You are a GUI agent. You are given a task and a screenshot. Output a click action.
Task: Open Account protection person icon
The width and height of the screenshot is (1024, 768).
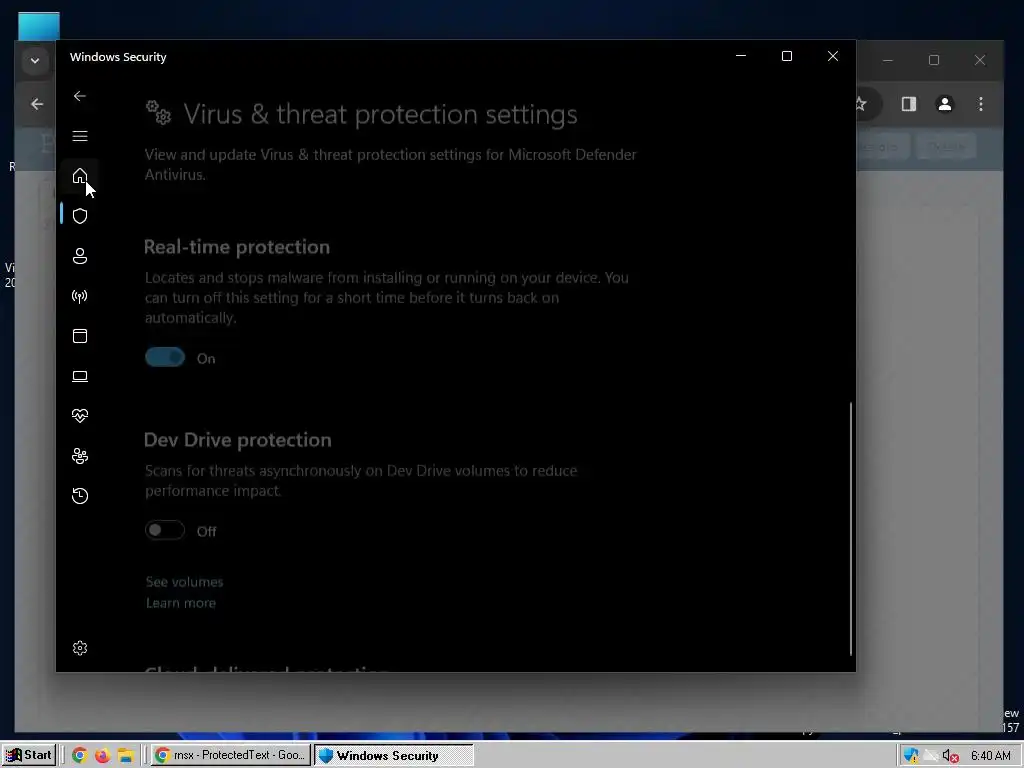80,256
